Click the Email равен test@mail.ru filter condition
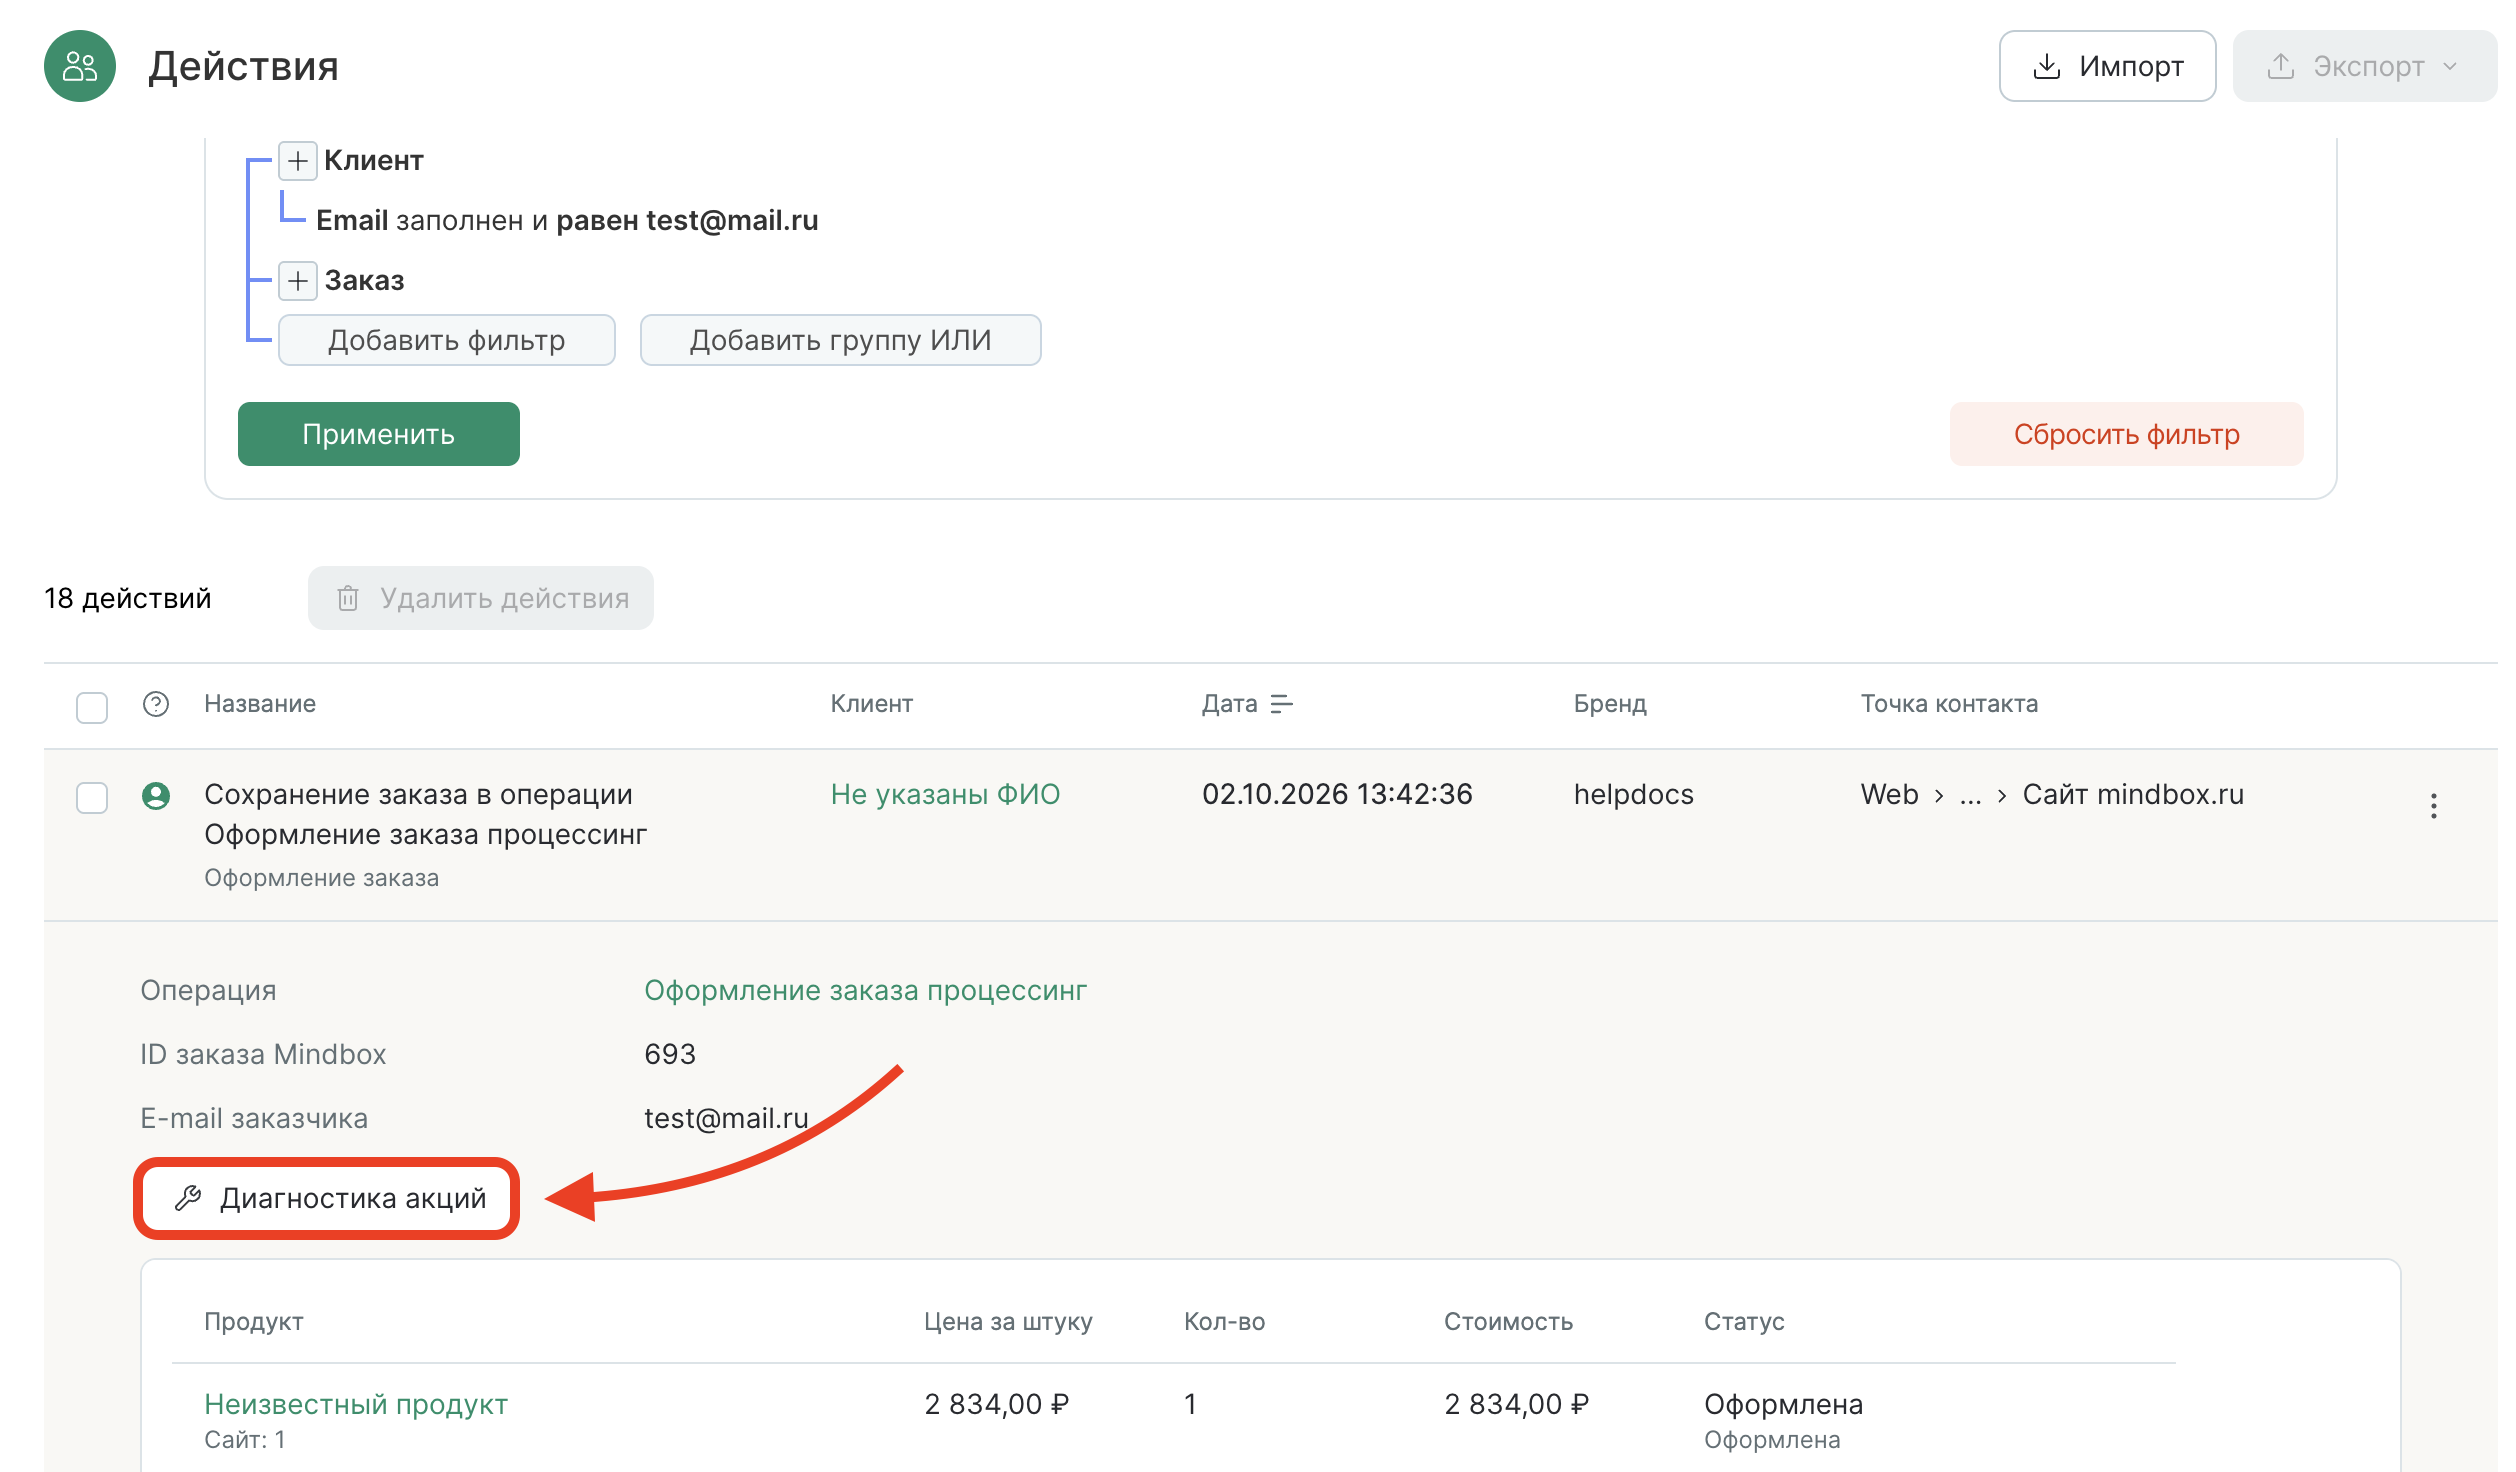Viewport: 2516px width, 1472px height. point(567,220)
